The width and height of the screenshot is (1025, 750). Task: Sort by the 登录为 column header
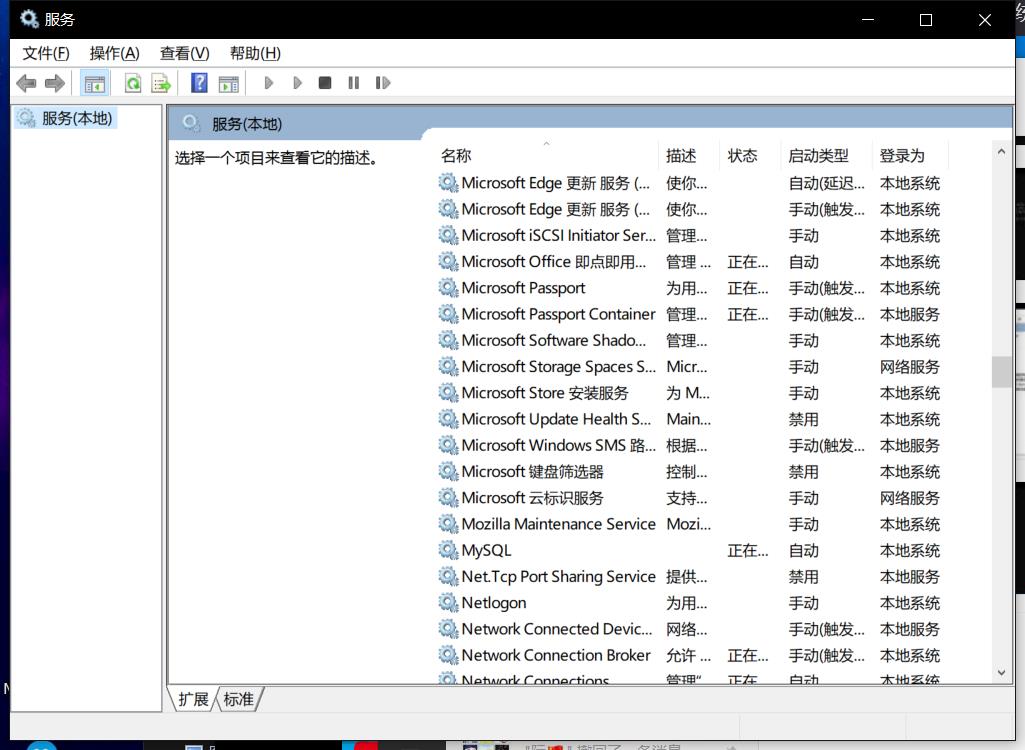909,156
